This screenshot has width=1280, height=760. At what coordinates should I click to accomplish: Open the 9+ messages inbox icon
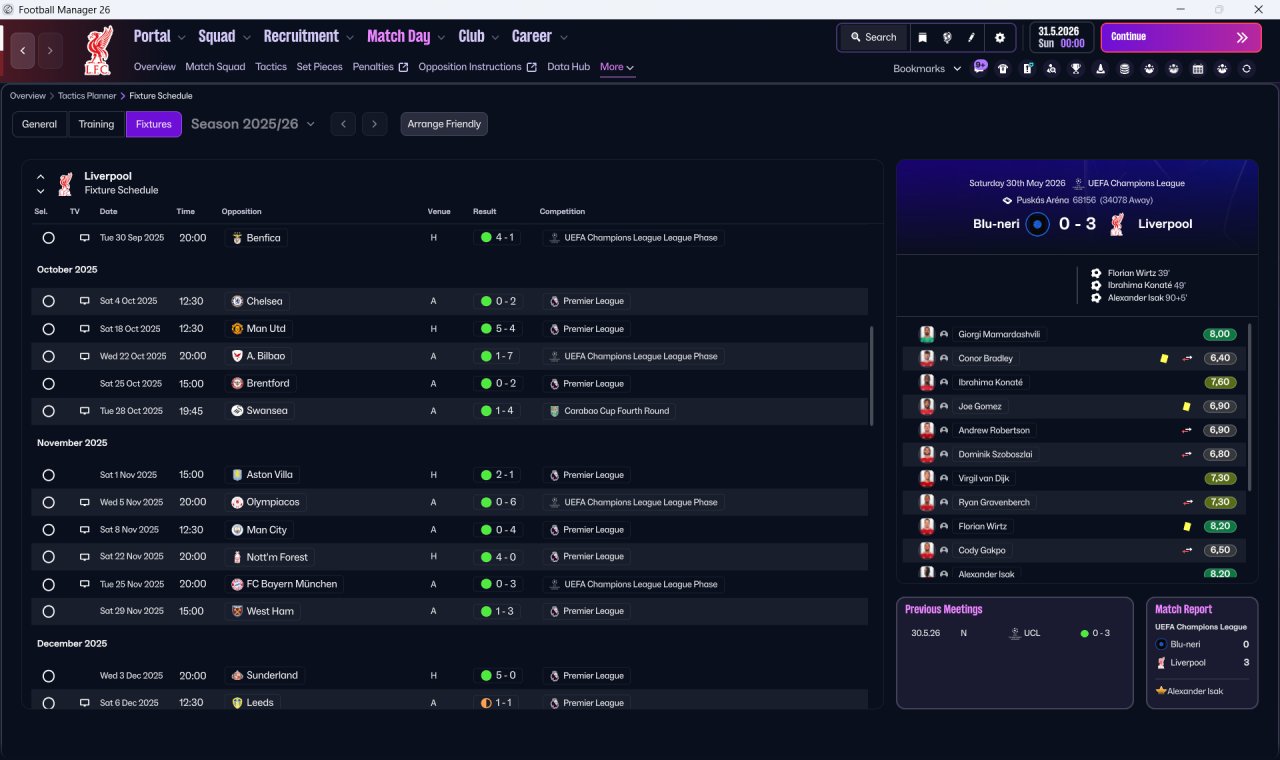pos(979,68)
